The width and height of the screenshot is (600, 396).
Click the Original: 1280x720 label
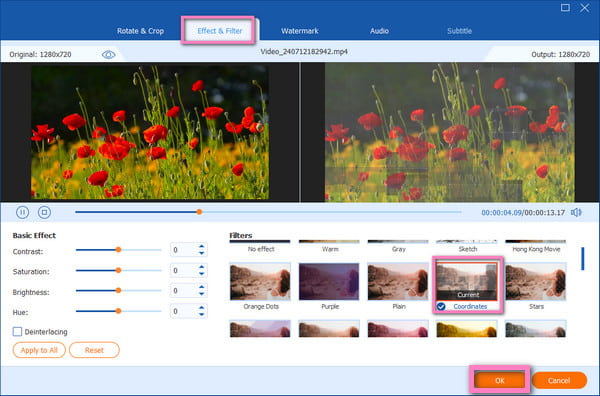click(x=40, y=55)
